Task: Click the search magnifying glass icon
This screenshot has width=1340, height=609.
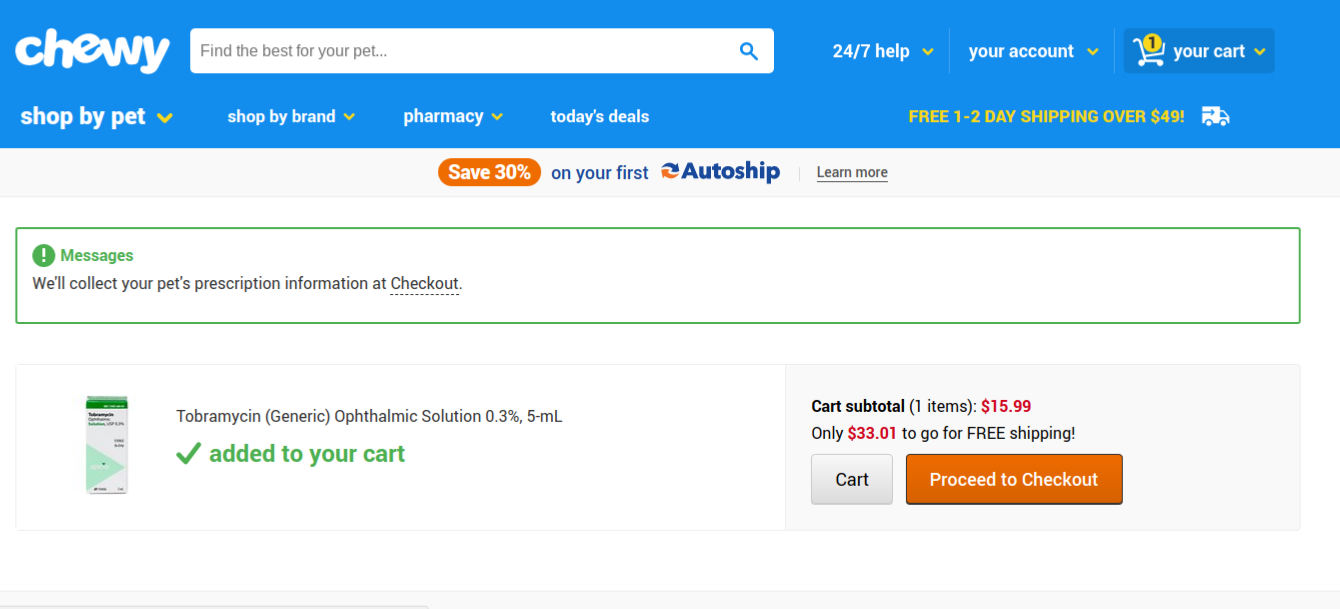Action: tap(748, 50)
